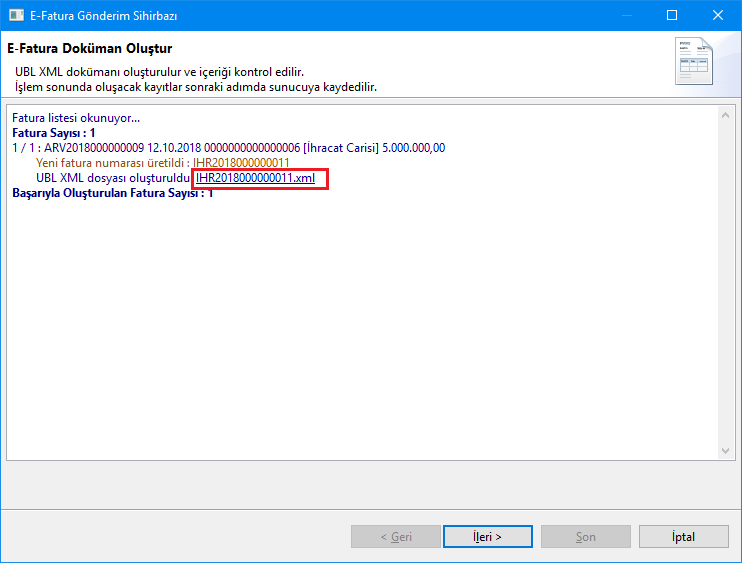Select the 'Fatura listesi okunuyor...' log line

[76, 118]
